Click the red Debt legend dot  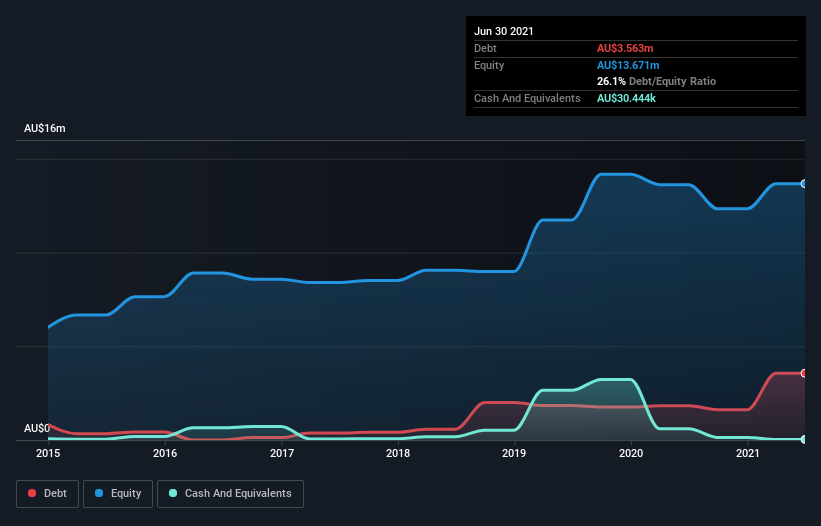[x=32, y=493]
